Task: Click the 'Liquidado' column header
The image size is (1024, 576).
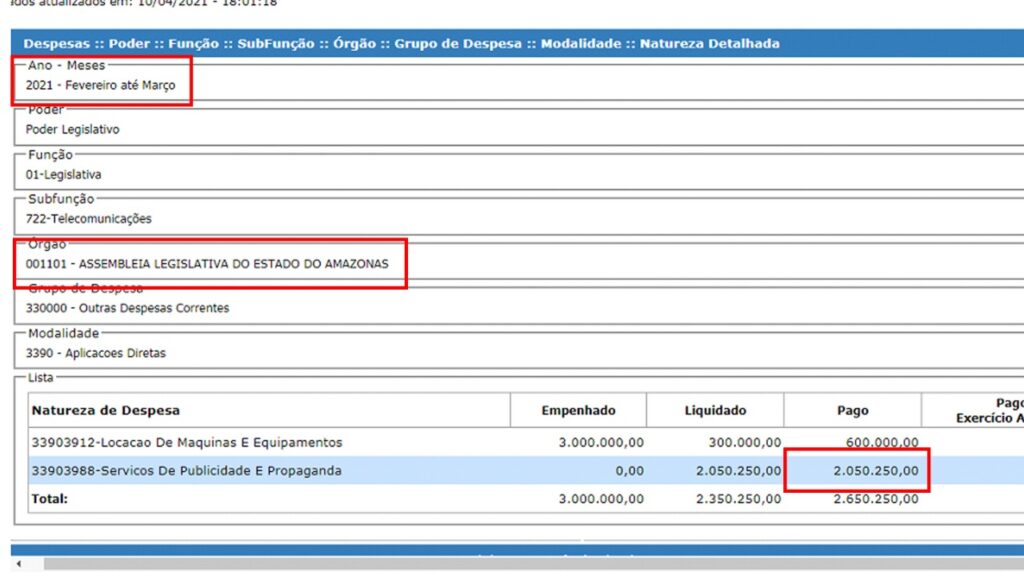Action: point(715,411)
